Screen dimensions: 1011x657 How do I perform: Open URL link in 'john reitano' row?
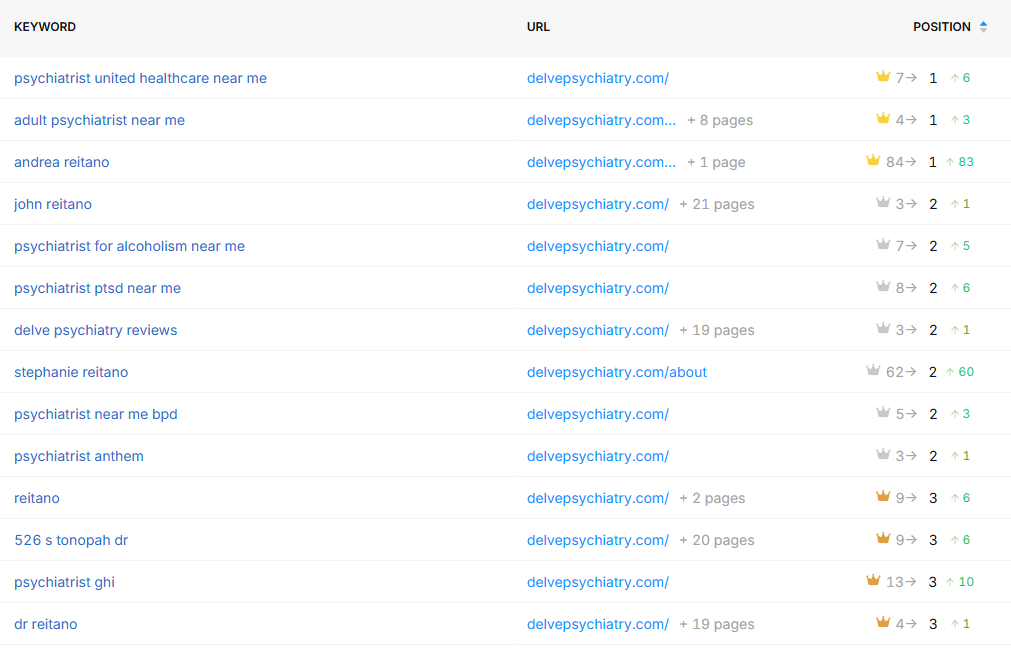[x=598, y=204]
